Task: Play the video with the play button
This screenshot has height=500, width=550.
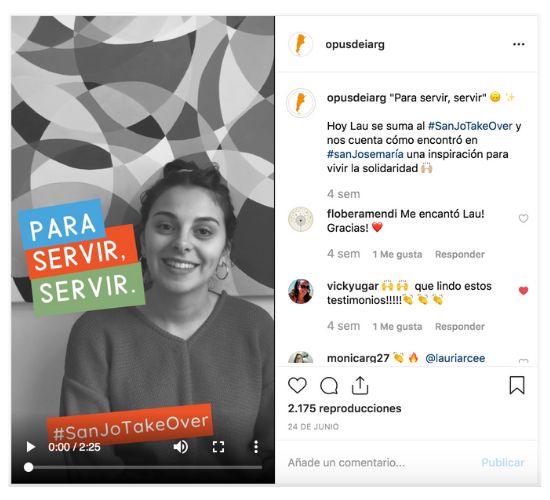Action: click(31, 447)
